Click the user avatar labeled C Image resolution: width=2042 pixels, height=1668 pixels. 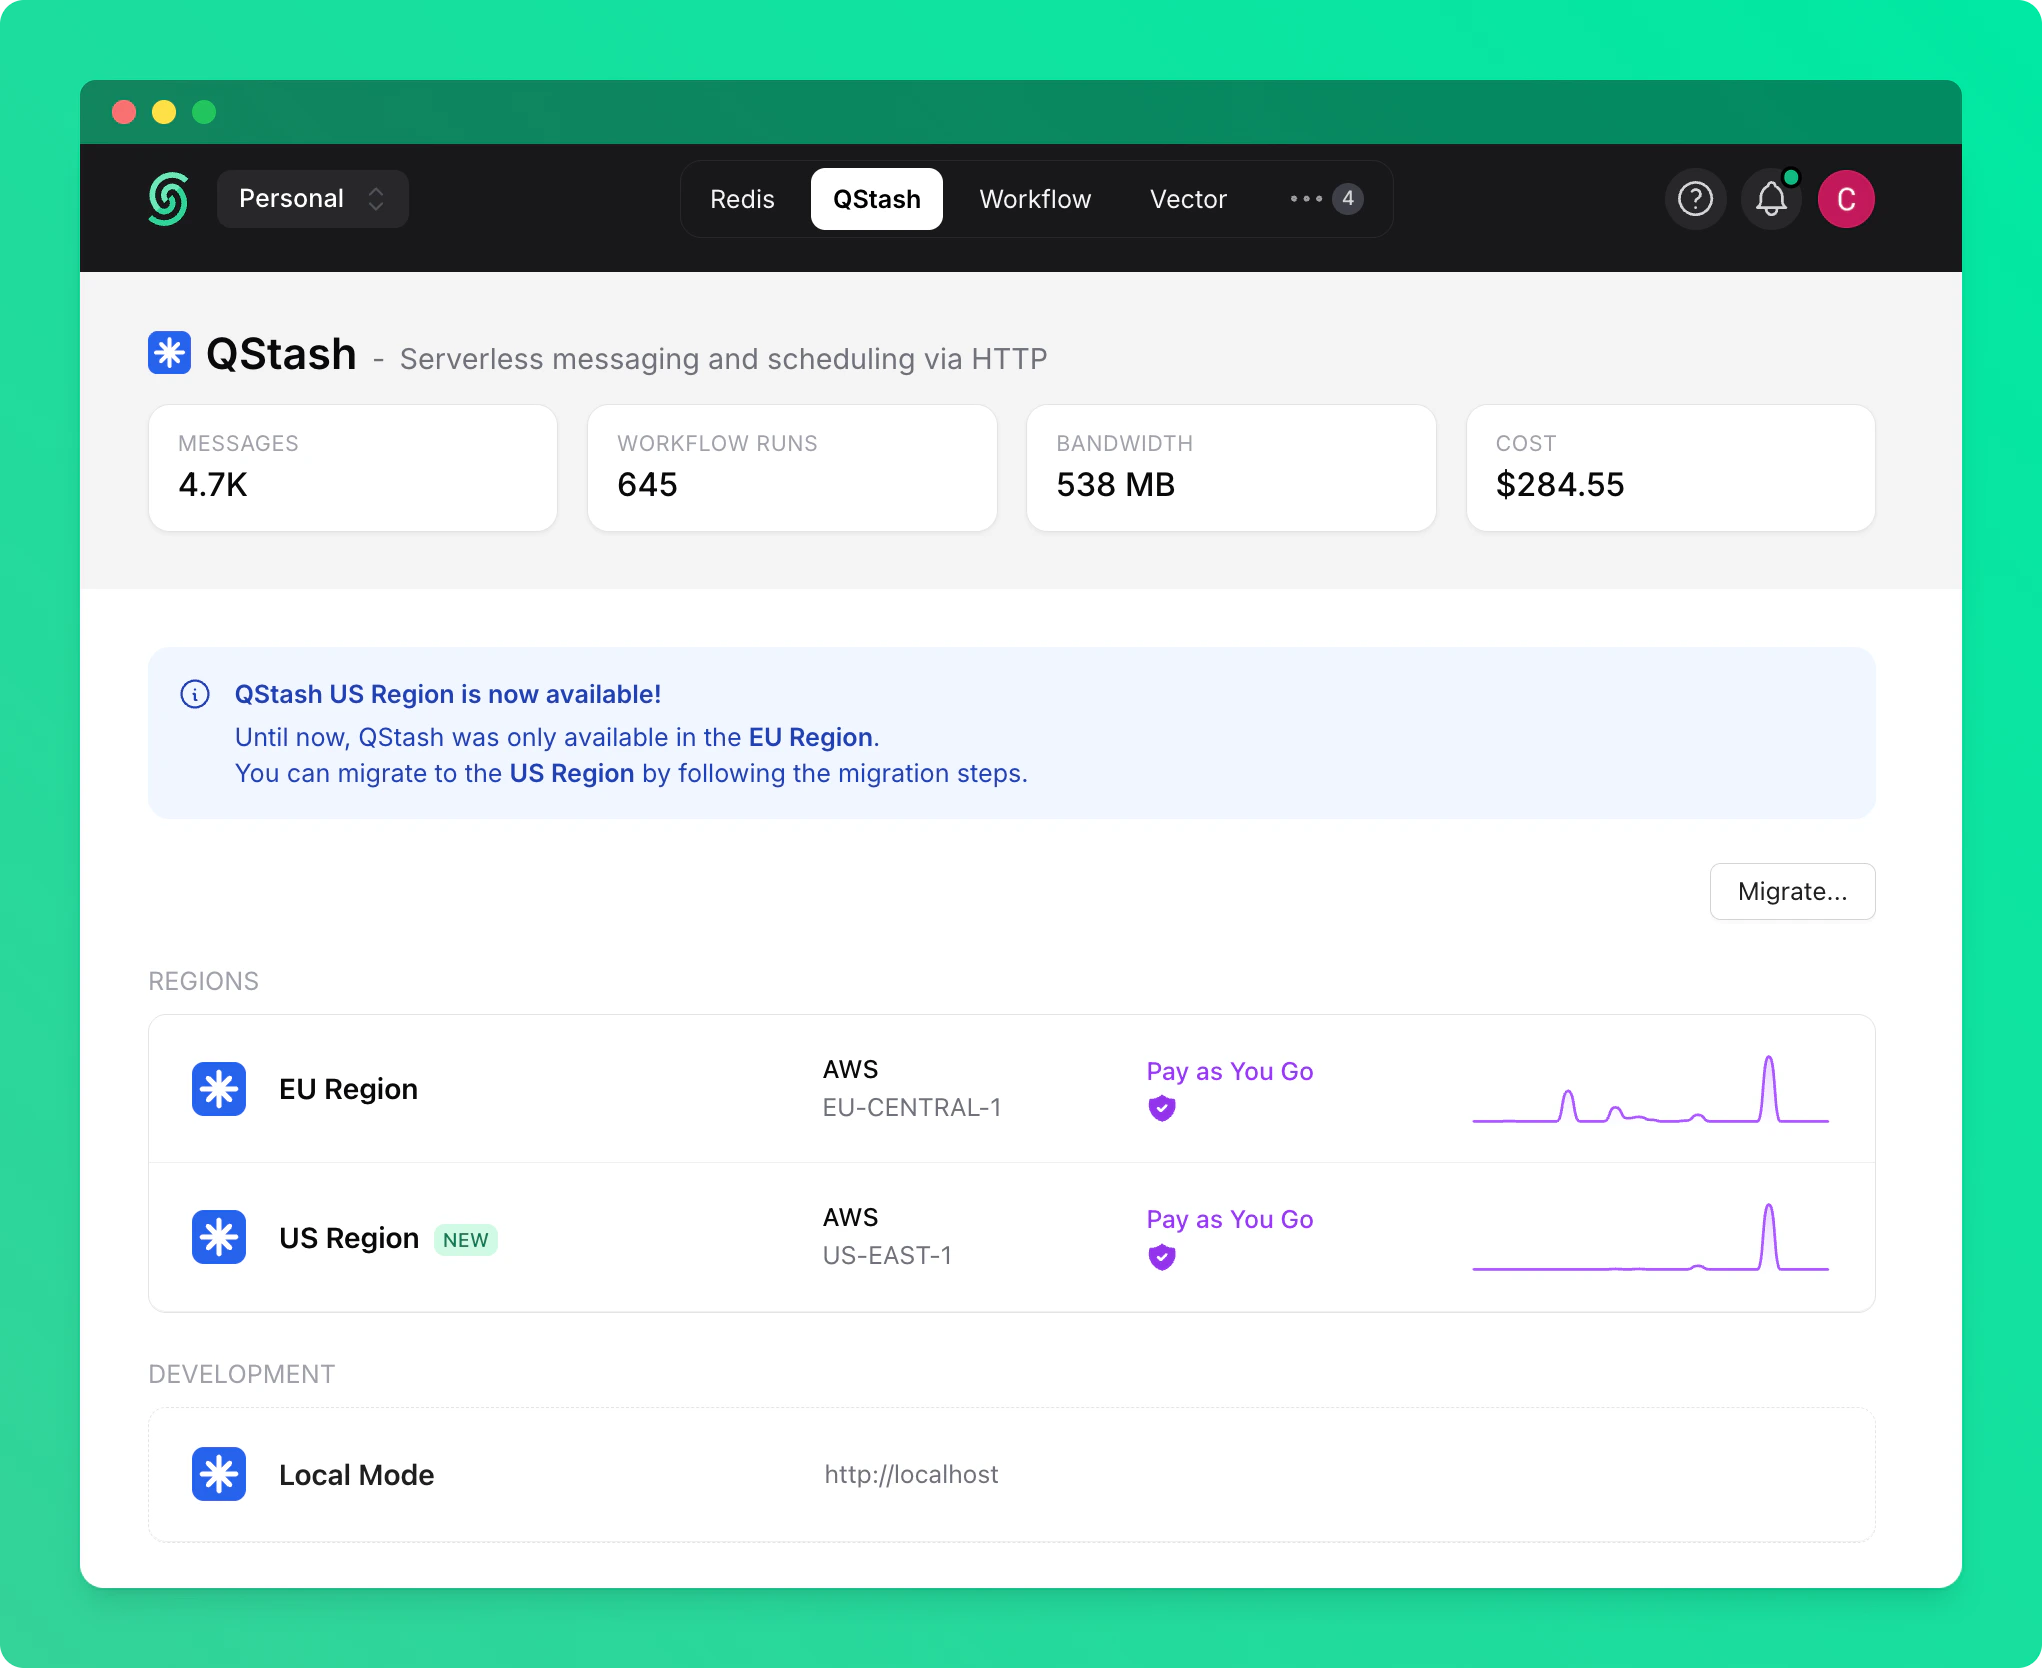1846,199
